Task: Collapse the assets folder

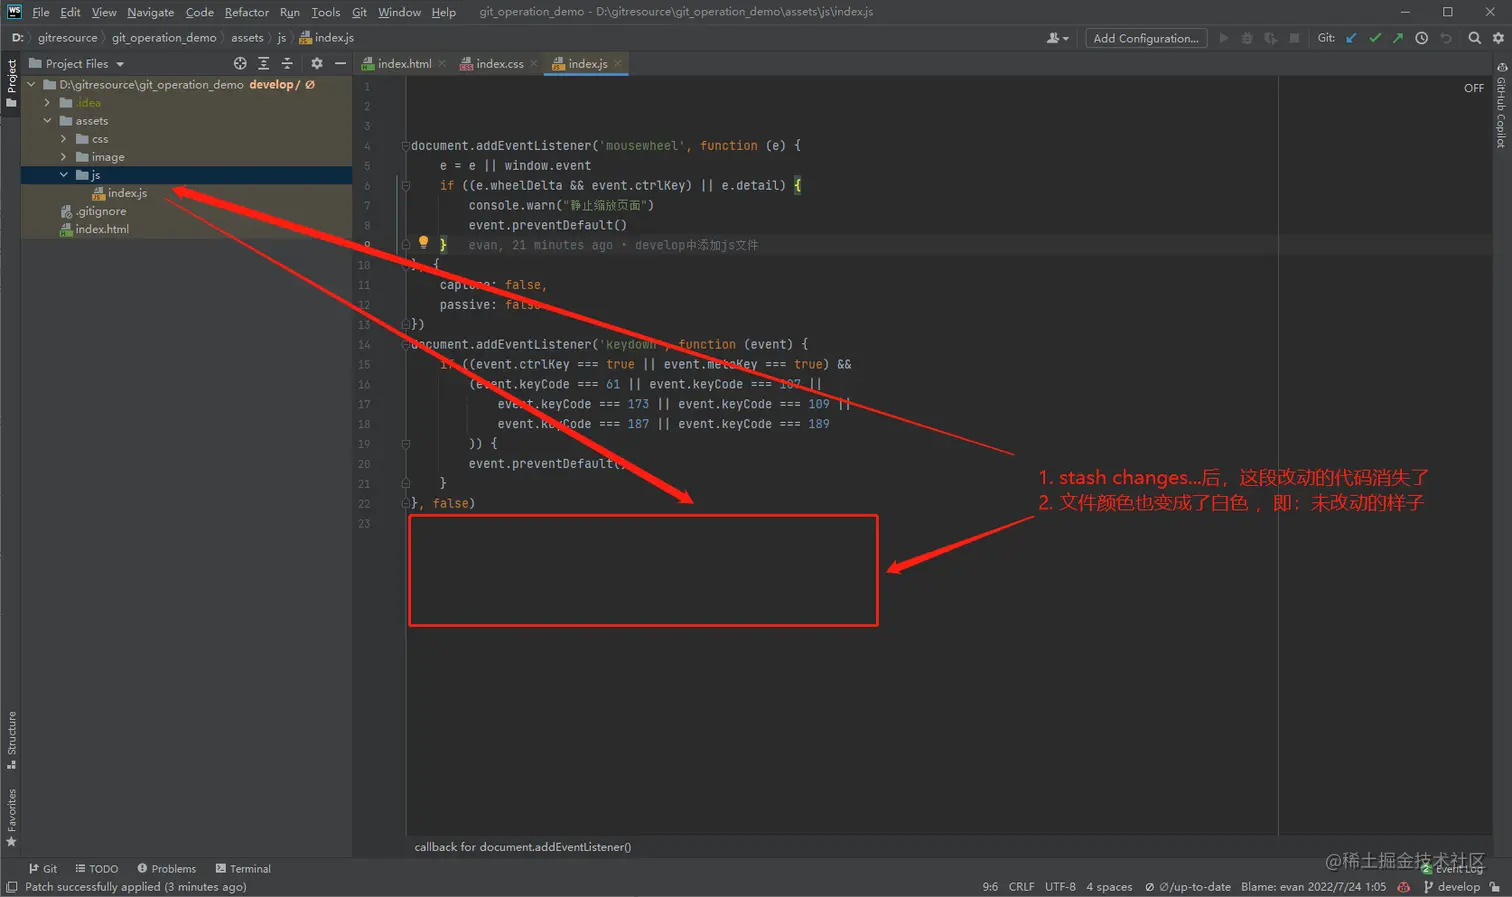Action: point(47,121)
